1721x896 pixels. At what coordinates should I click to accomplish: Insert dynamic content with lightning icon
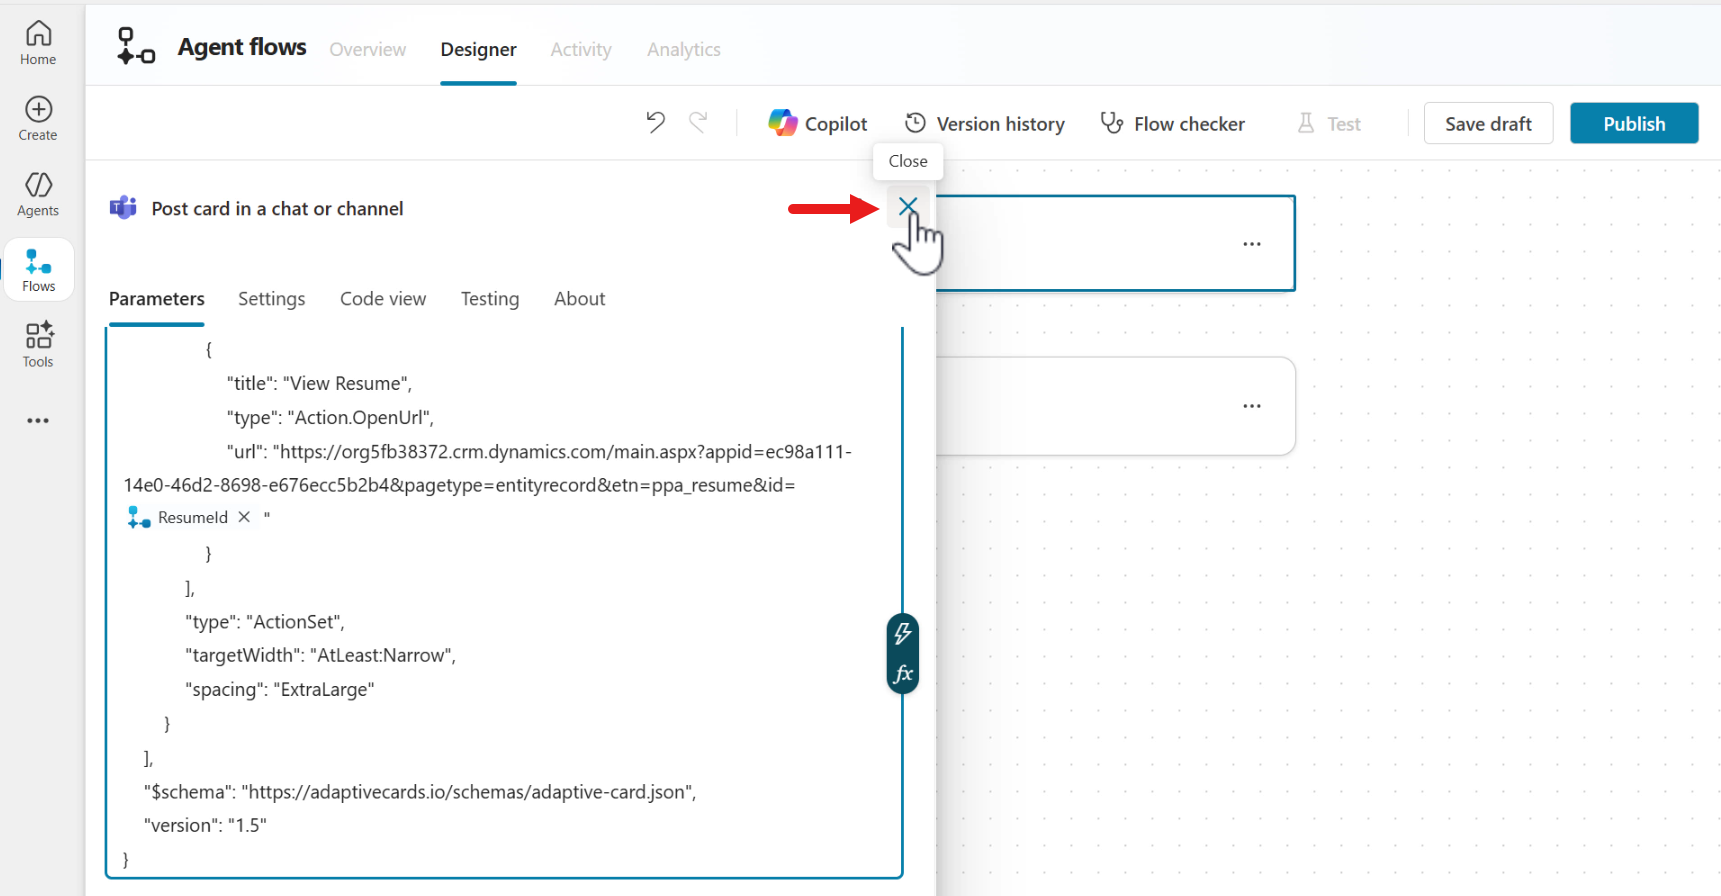pyautogui.click(x=903, y=634)
